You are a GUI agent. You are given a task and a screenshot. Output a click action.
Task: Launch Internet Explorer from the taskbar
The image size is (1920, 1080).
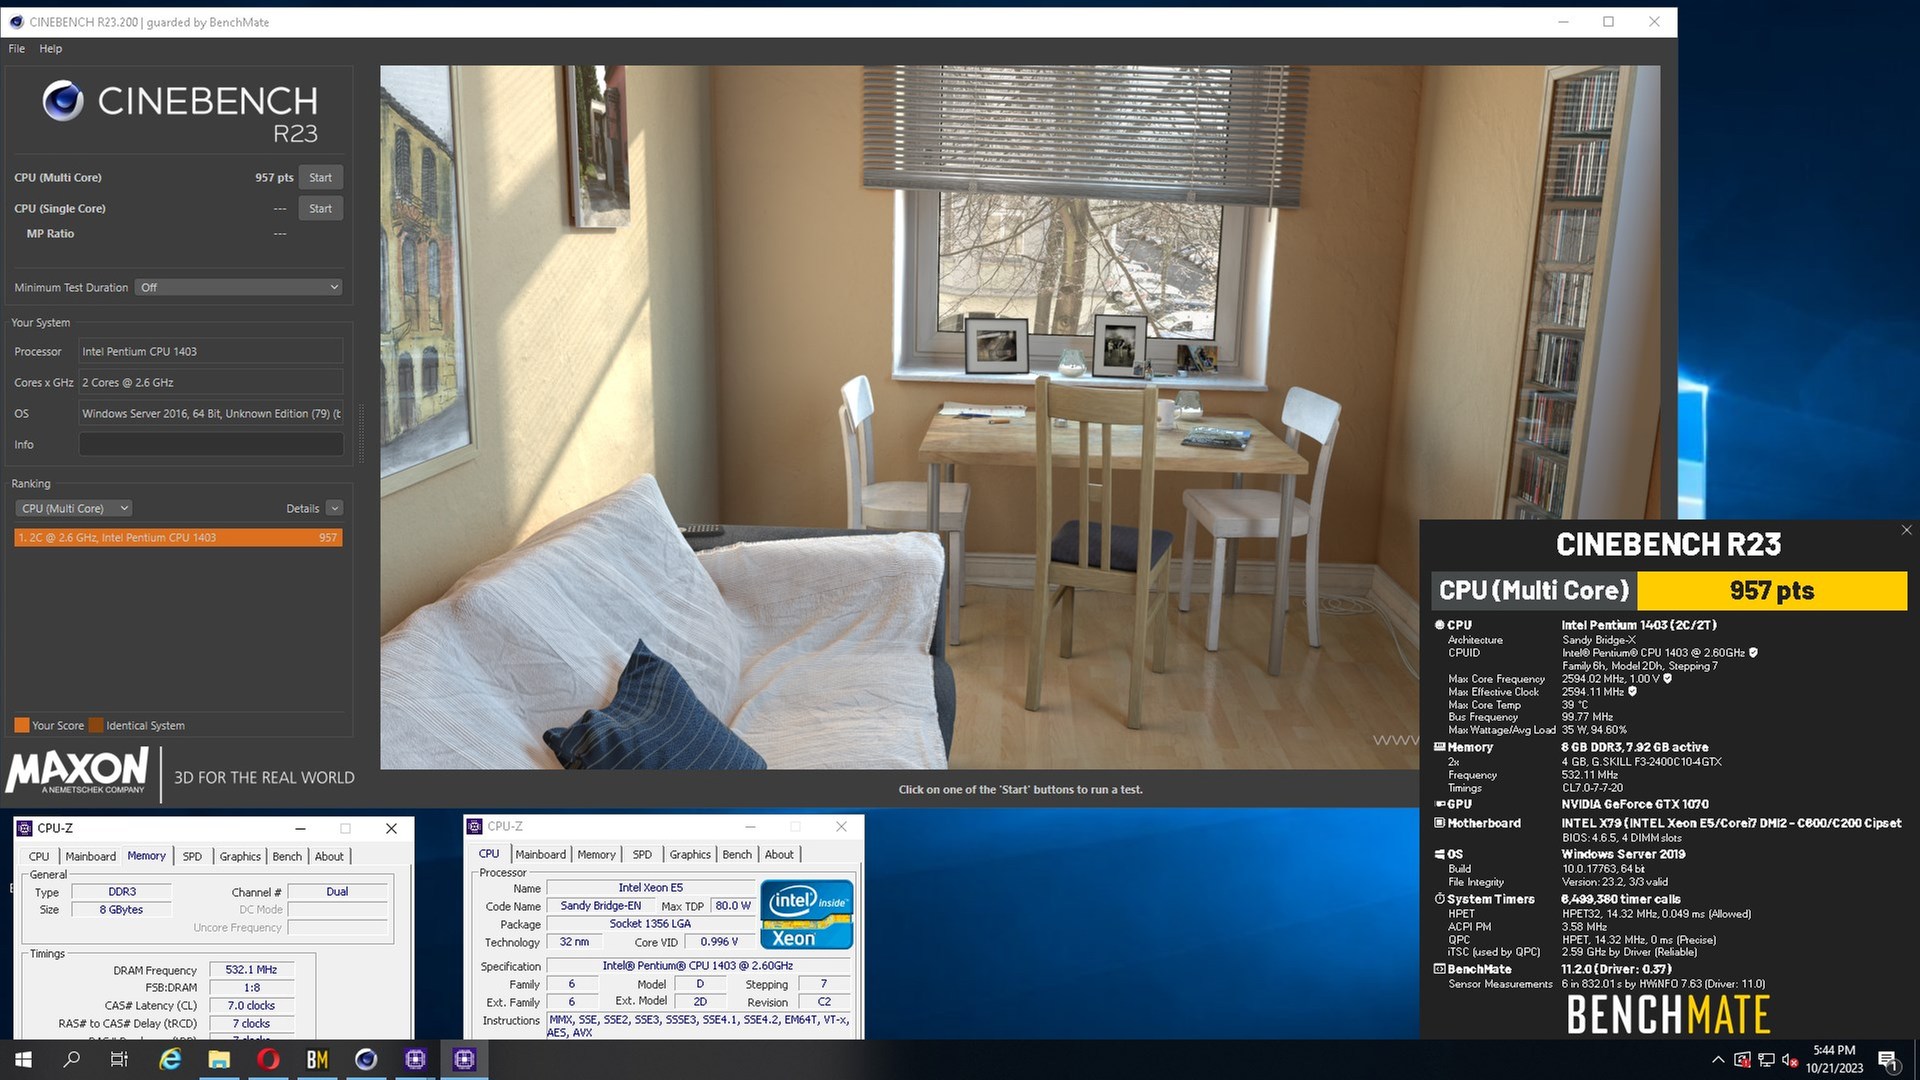pos(170,1059)
